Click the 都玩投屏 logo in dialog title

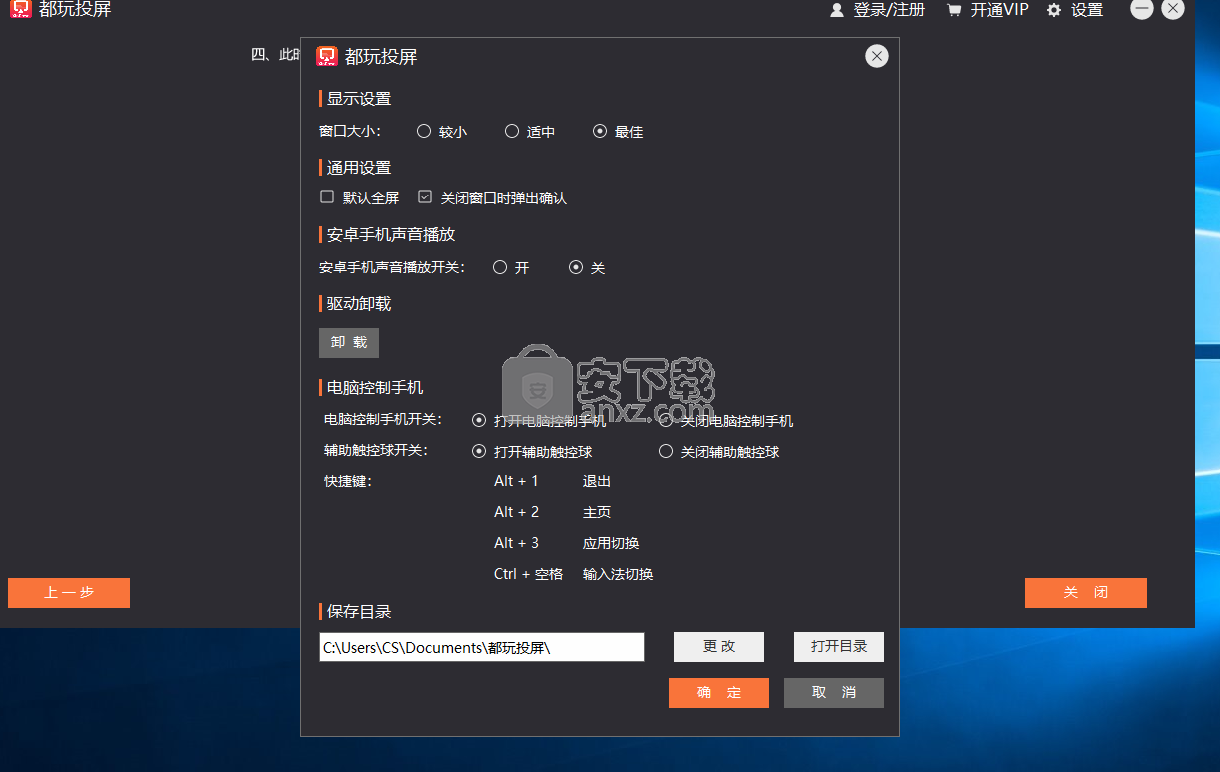(326, 57)
